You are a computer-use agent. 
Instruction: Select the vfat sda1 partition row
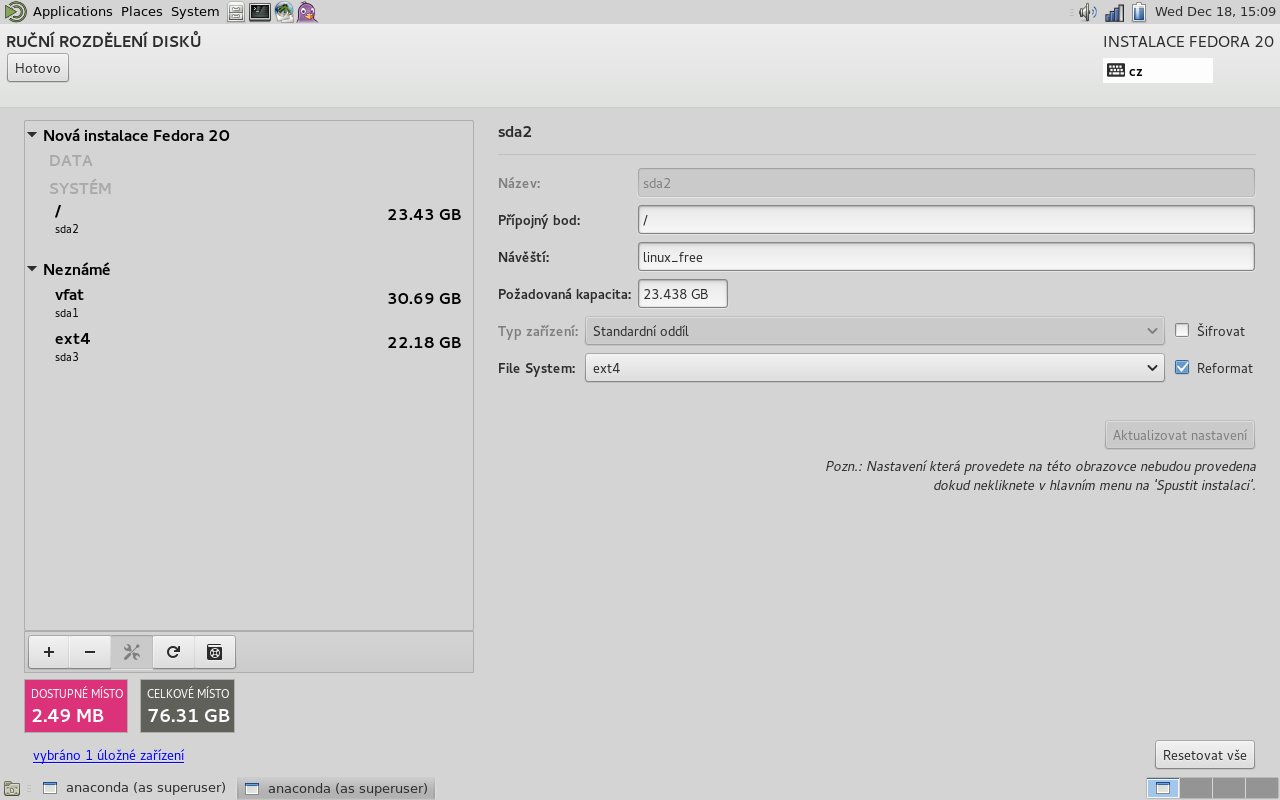(249, 303)
